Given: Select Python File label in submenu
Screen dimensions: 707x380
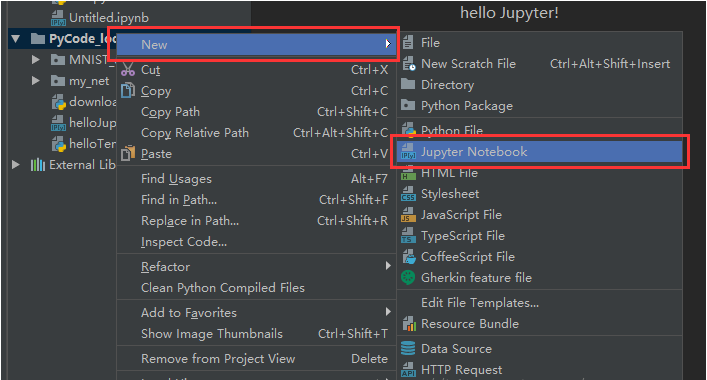Looking at the screenshot, I should coord(452,131).
